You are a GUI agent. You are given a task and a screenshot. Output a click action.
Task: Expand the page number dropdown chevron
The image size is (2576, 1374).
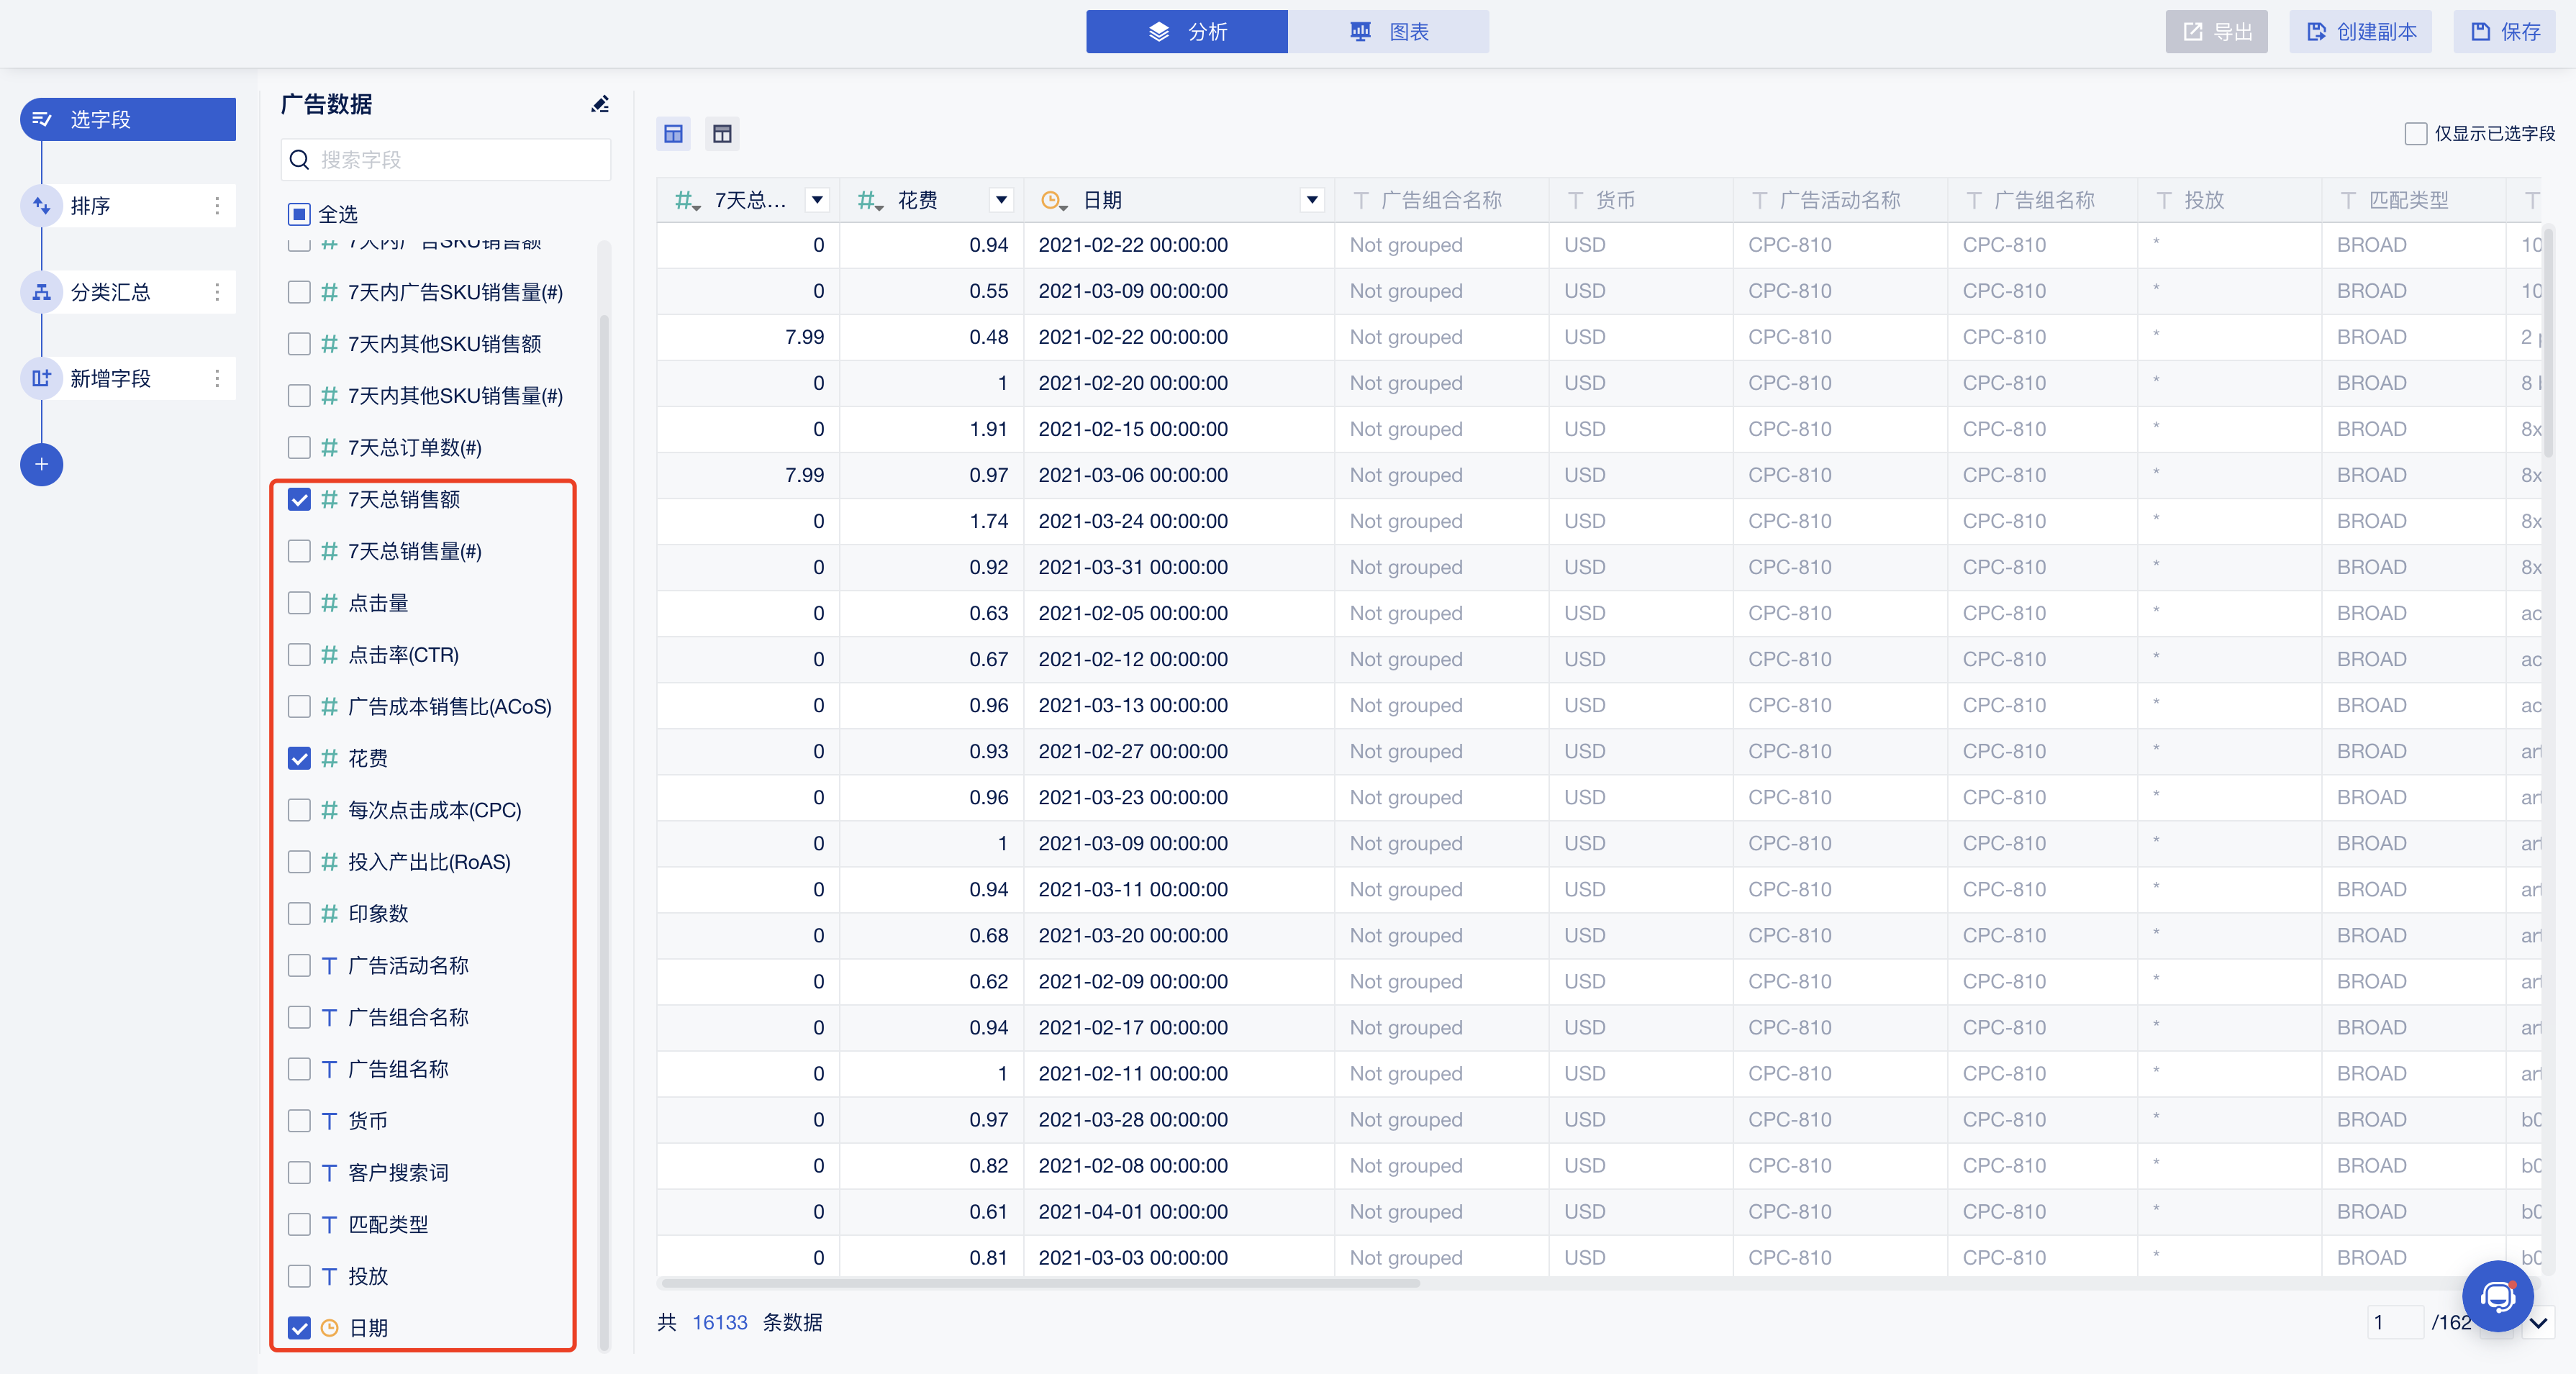2538,1323
